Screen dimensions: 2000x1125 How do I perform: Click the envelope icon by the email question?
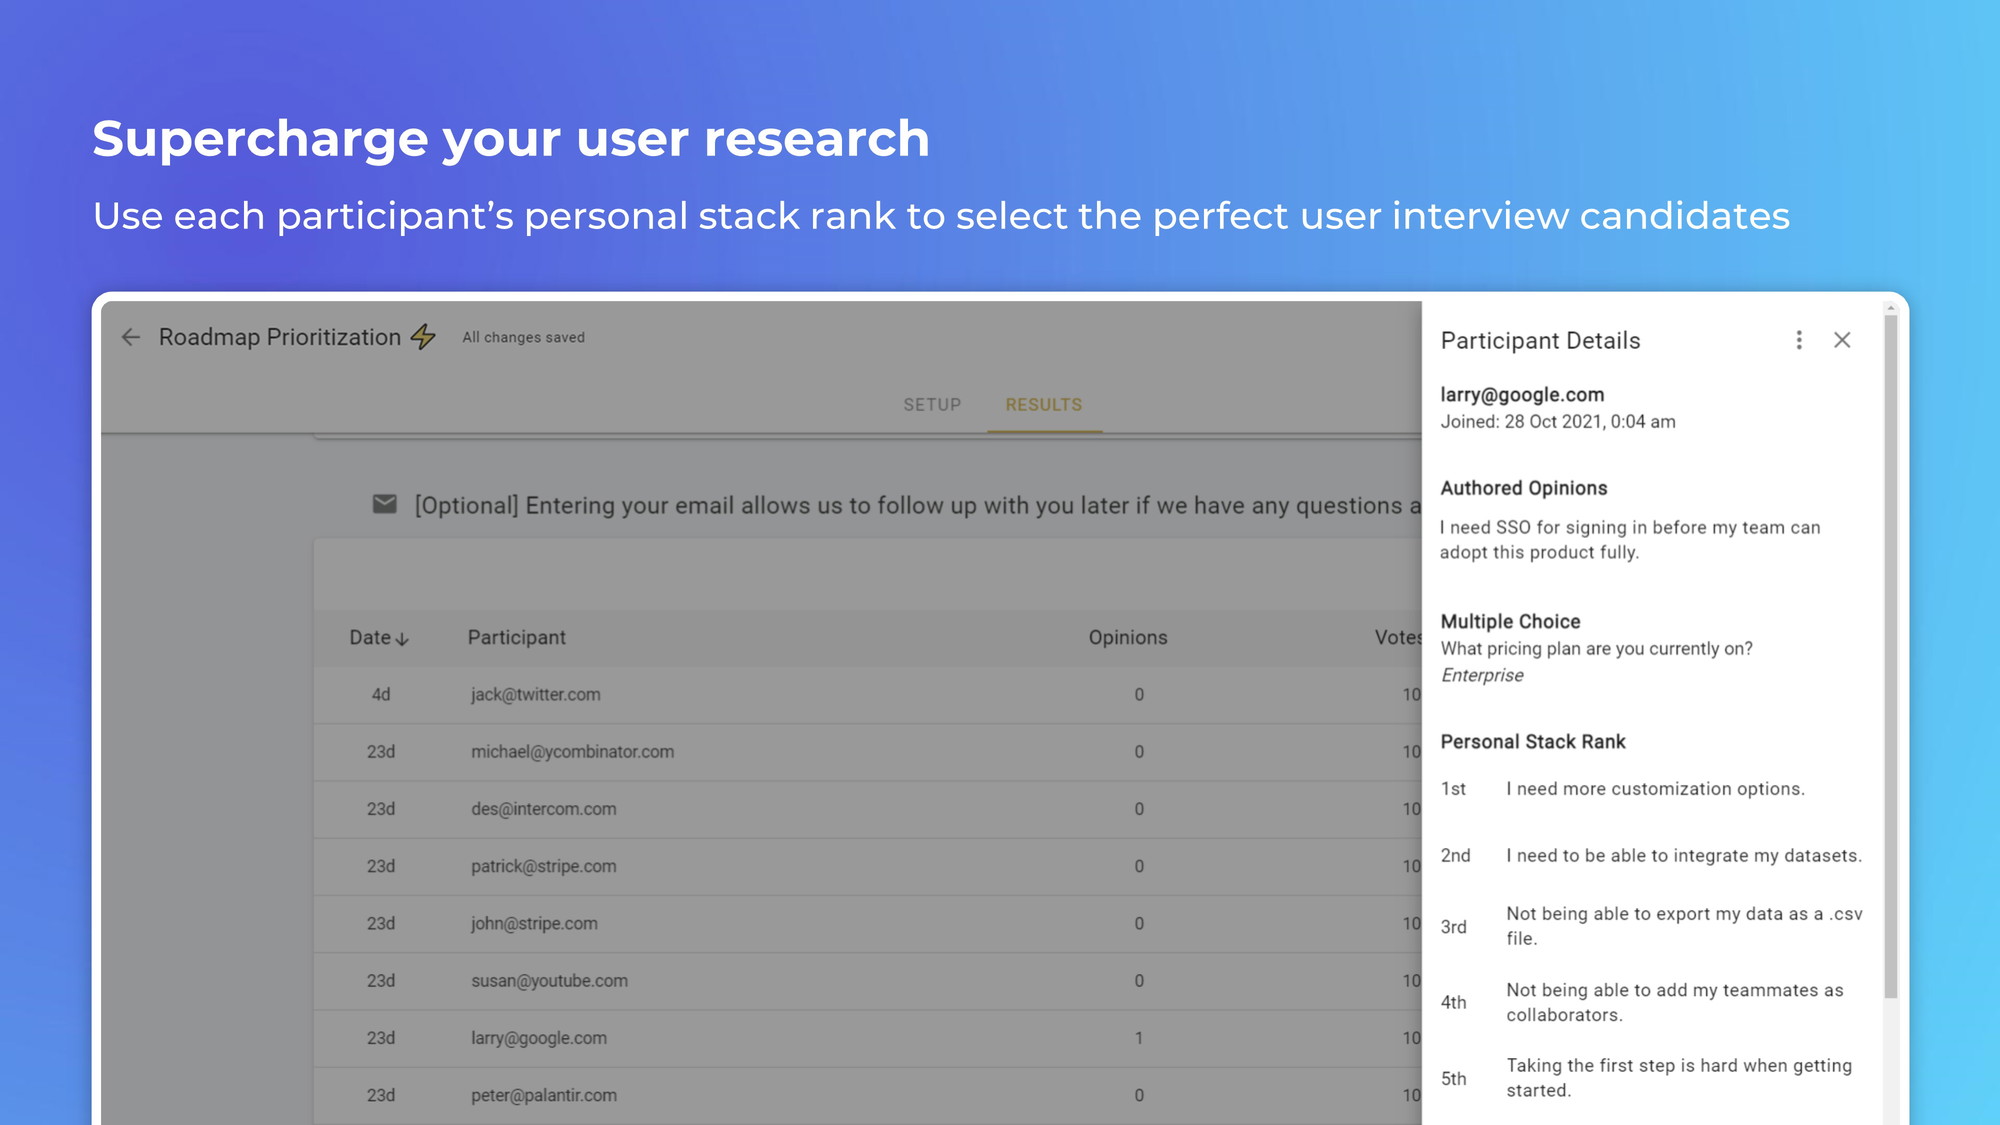click(x=385, y=504)
